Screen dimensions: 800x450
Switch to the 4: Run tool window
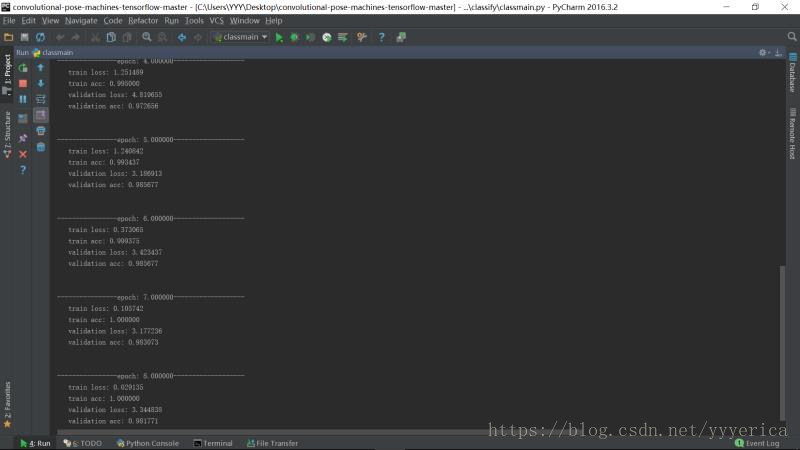35,443
